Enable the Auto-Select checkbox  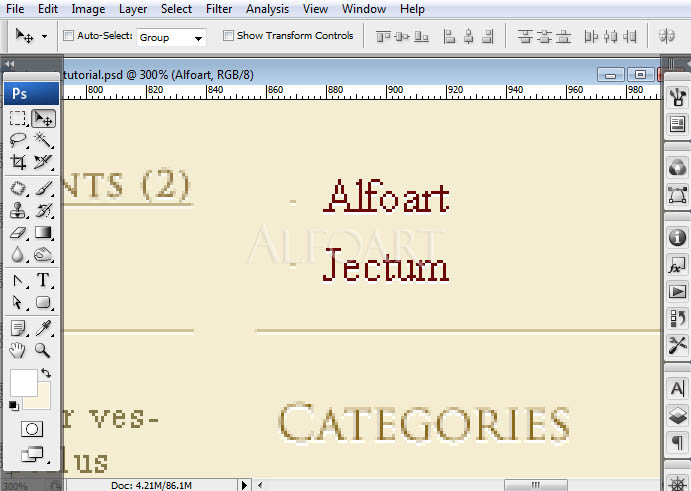click(x=68, y=36)
